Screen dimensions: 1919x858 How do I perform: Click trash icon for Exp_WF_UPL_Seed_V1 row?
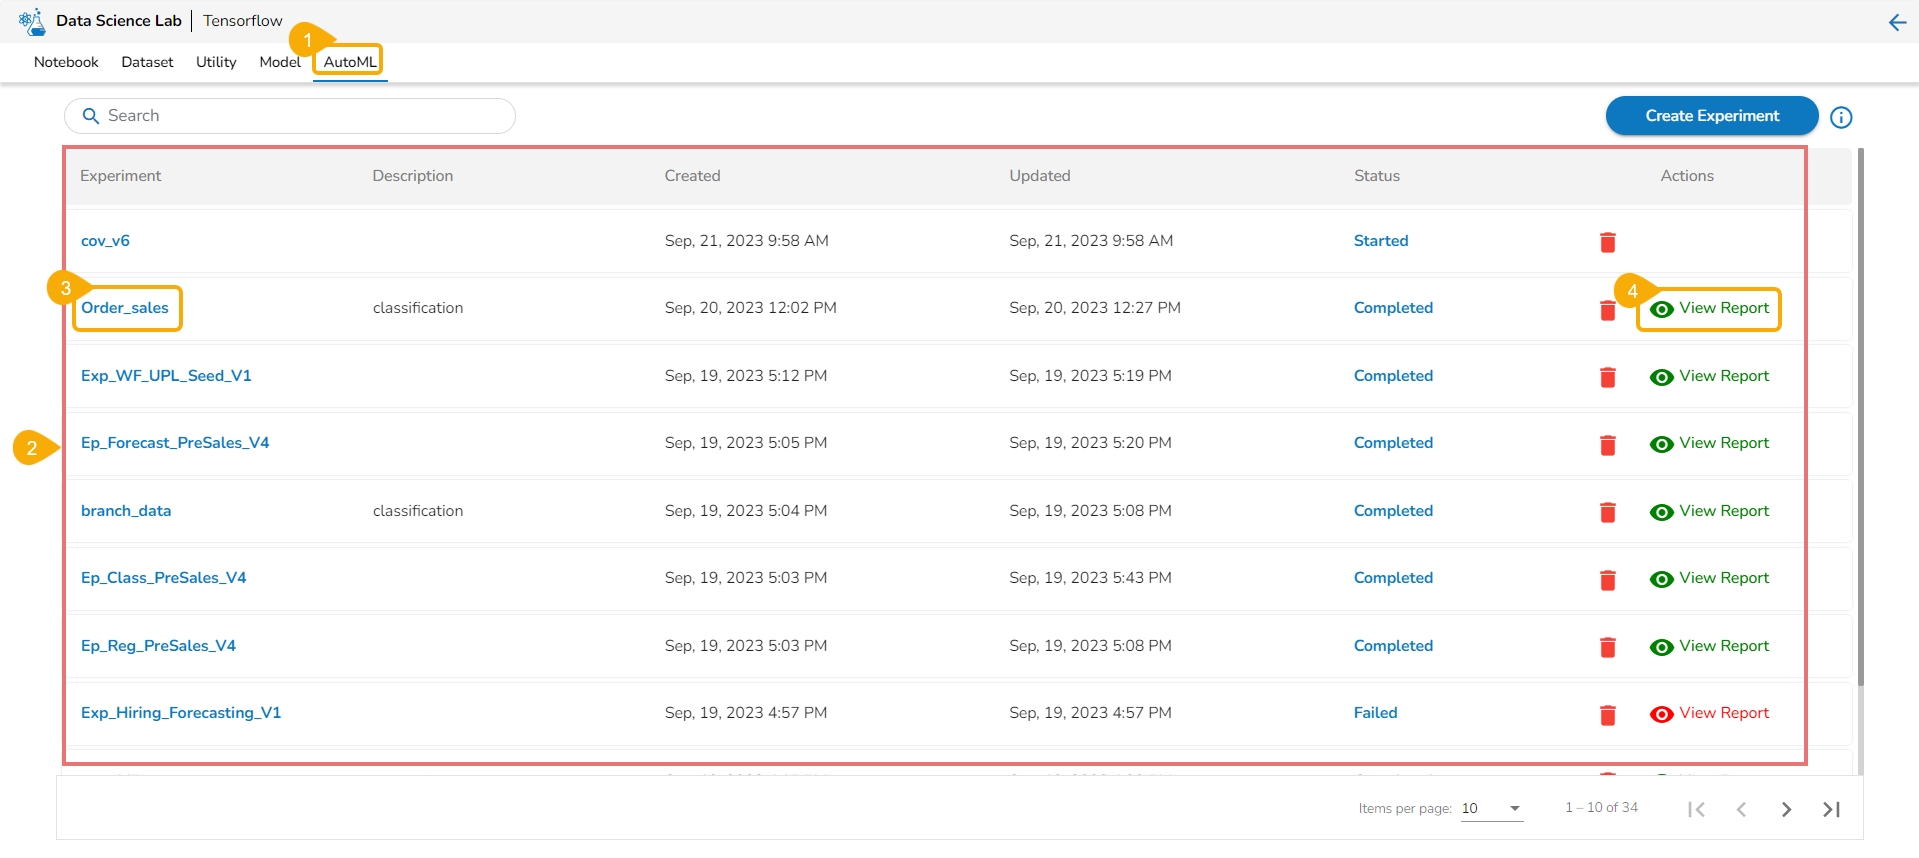[x=1607, y=377]
